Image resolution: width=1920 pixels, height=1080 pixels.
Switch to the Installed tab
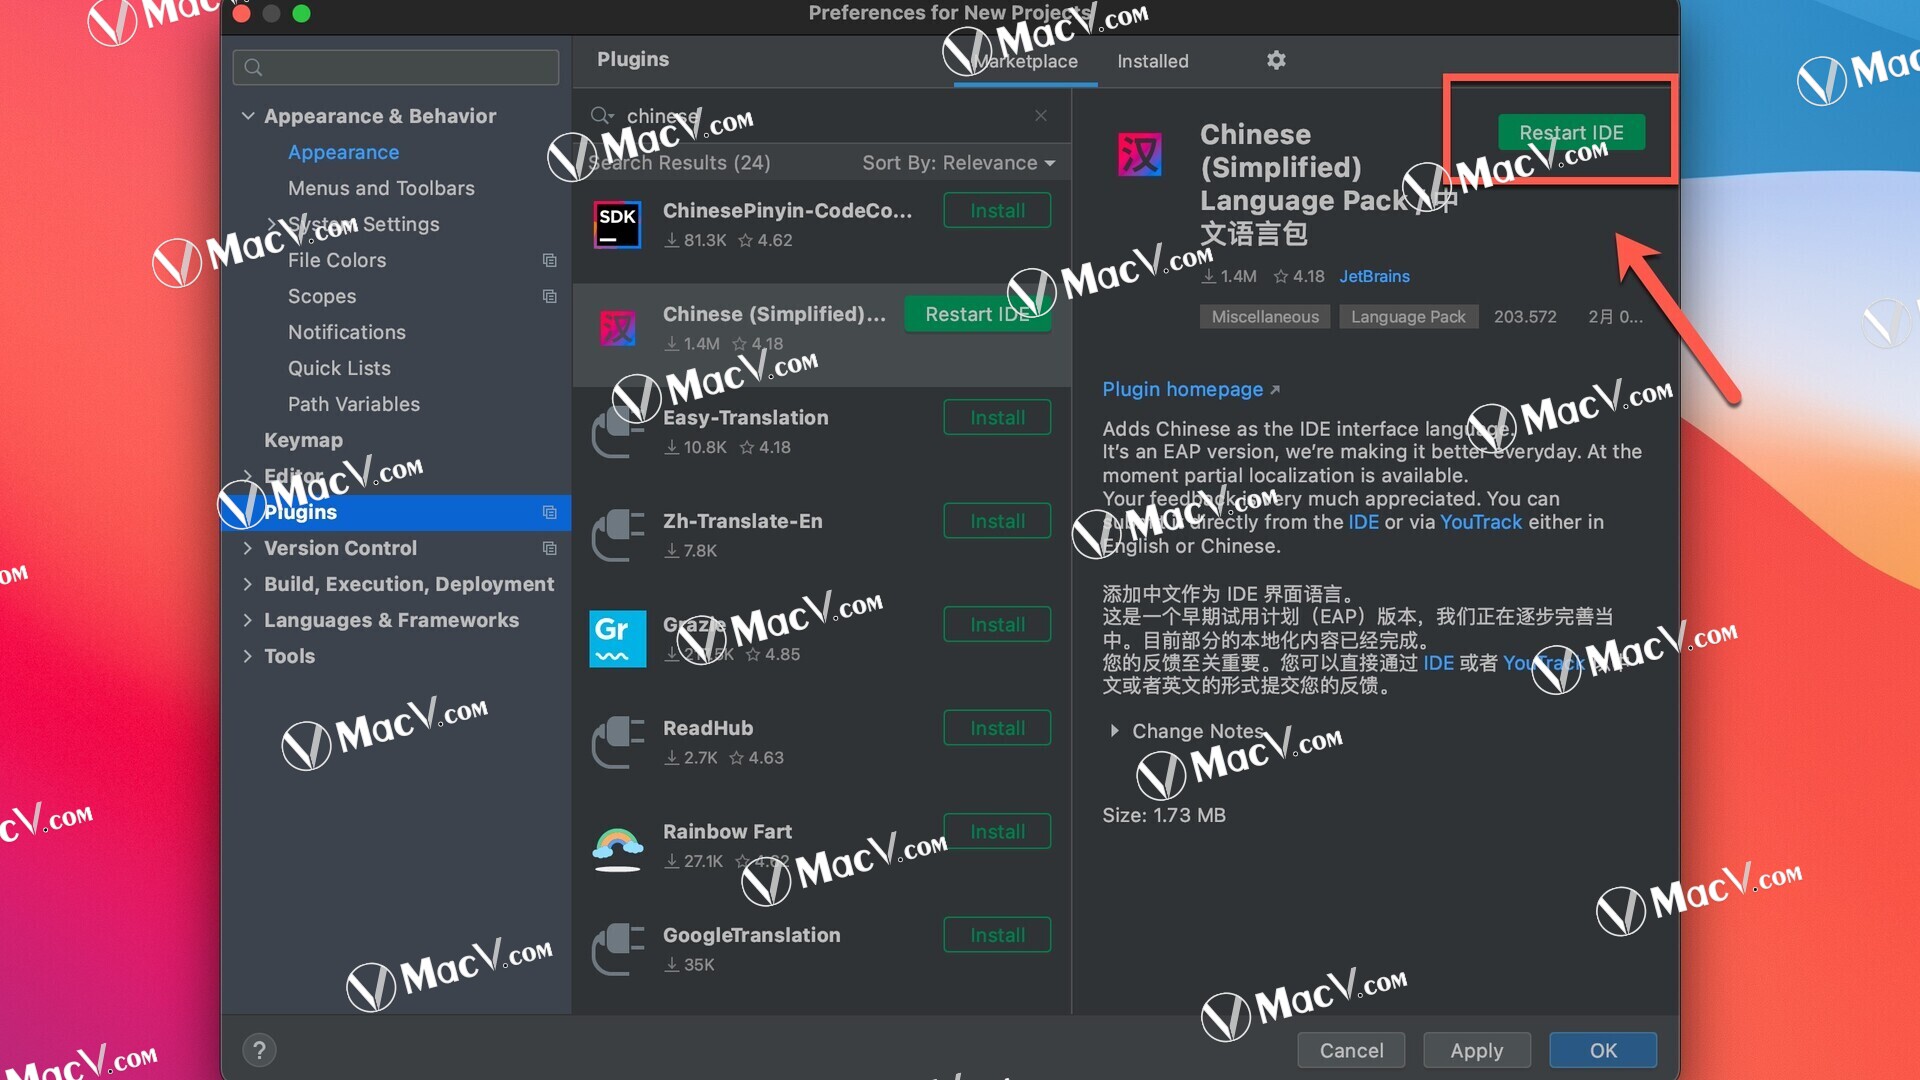[x=1152, y=61]
